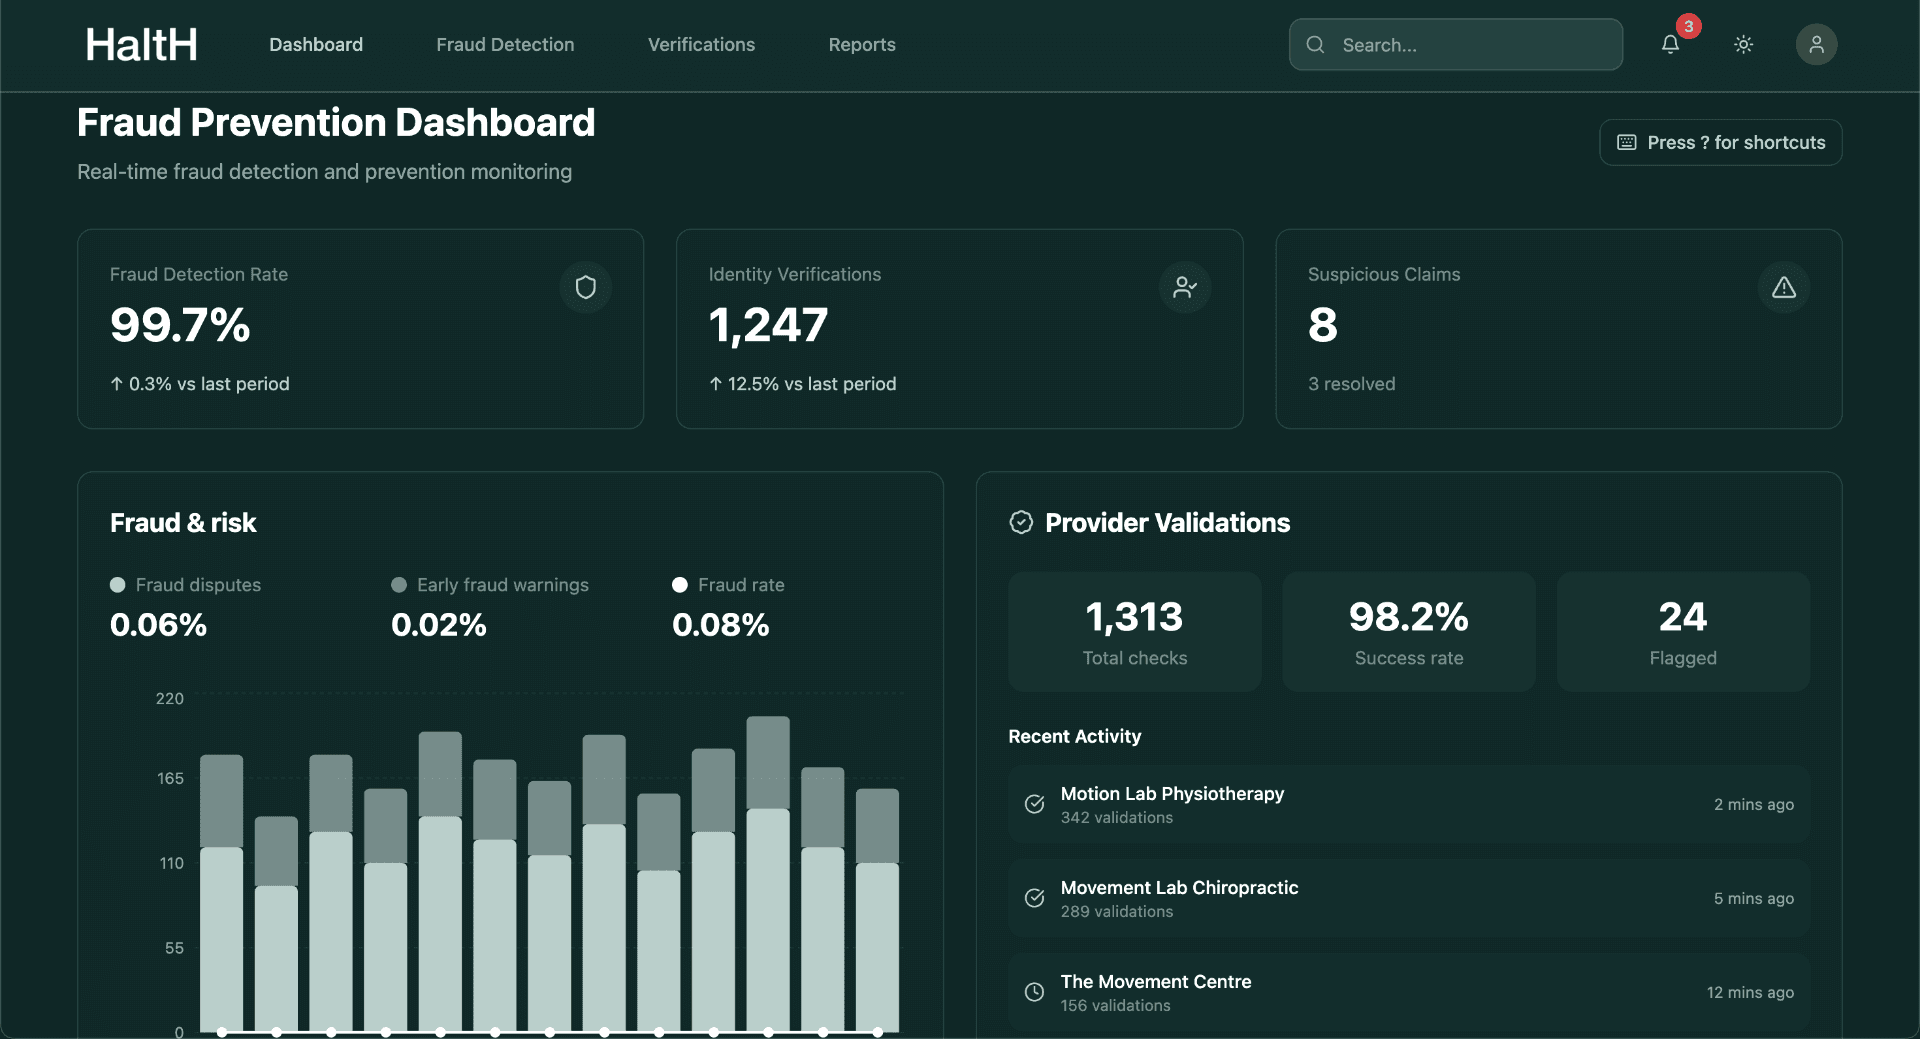The height and width of the screenshot is (1039, 1920).
Task: Click the tallest bar in the chart
Action: point(768,874)
